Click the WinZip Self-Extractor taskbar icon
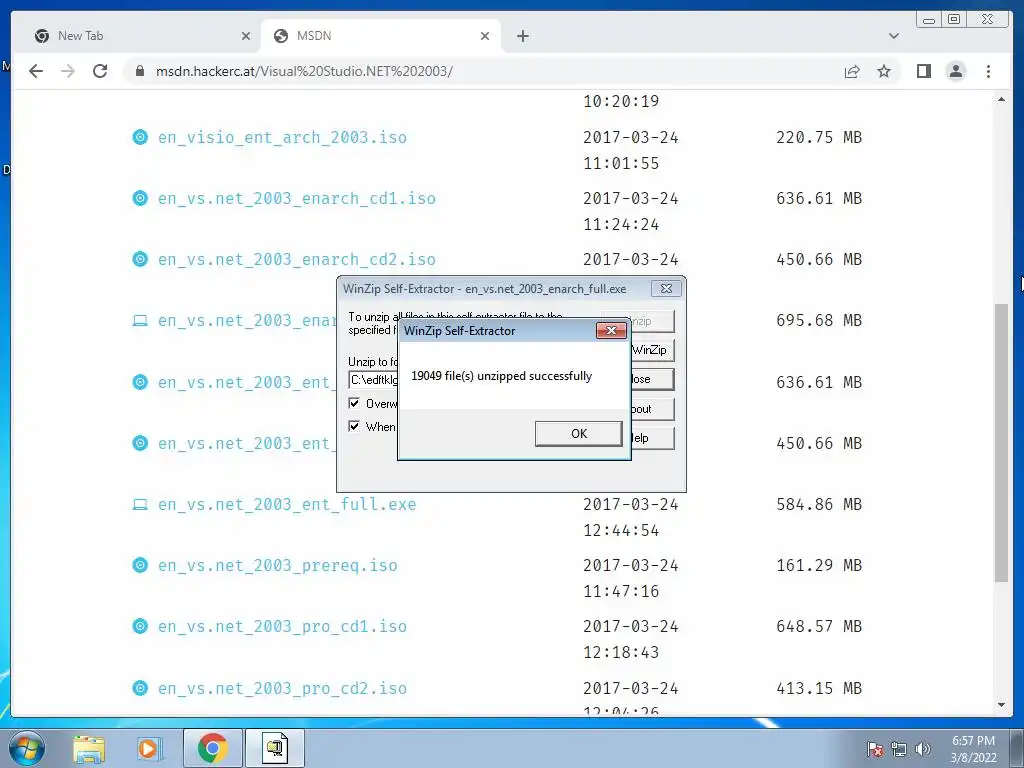The image size is (1024, 768). (275, 748)
